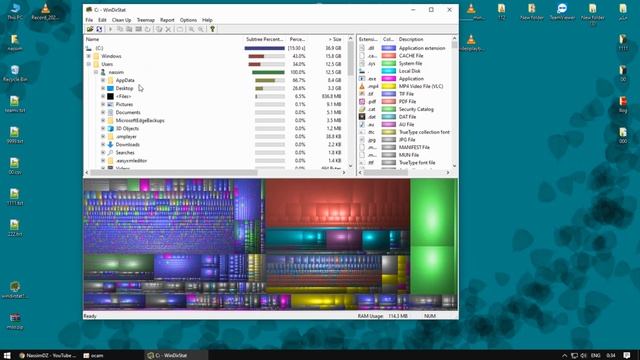Click the color swatch for CACHE File
This screenshot has width=640, height=360.
coord(389,56)
